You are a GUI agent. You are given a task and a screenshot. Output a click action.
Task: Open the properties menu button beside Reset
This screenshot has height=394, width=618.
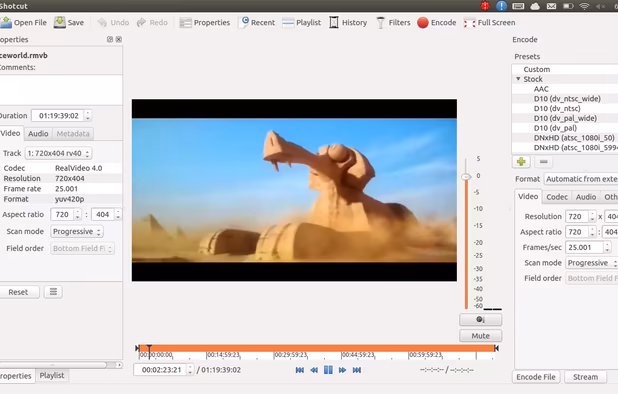point(53,292)
